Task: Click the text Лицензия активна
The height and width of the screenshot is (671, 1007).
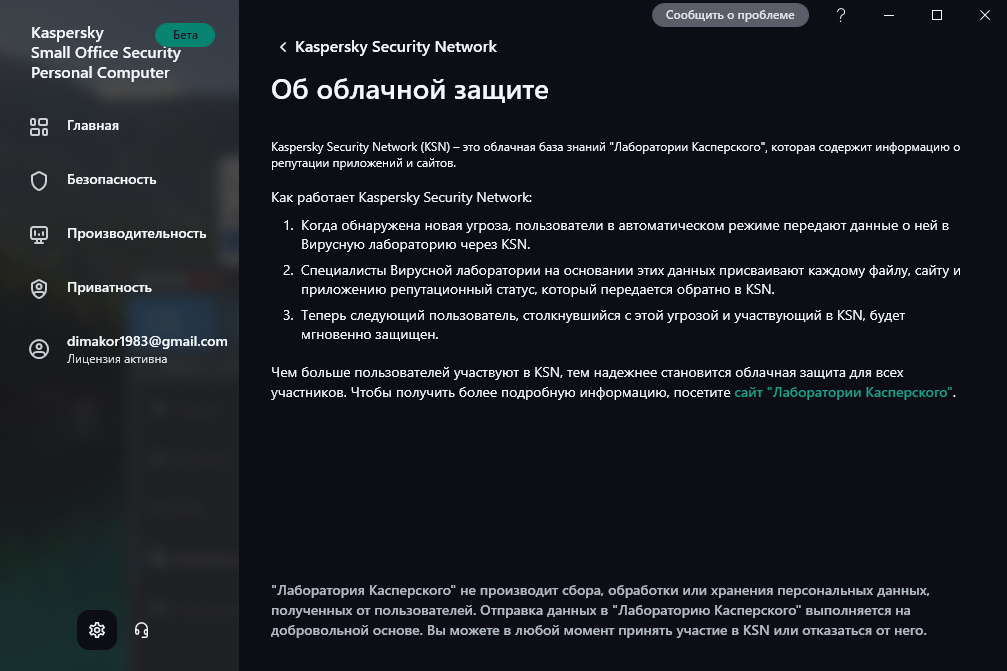Action: point(117,359)
